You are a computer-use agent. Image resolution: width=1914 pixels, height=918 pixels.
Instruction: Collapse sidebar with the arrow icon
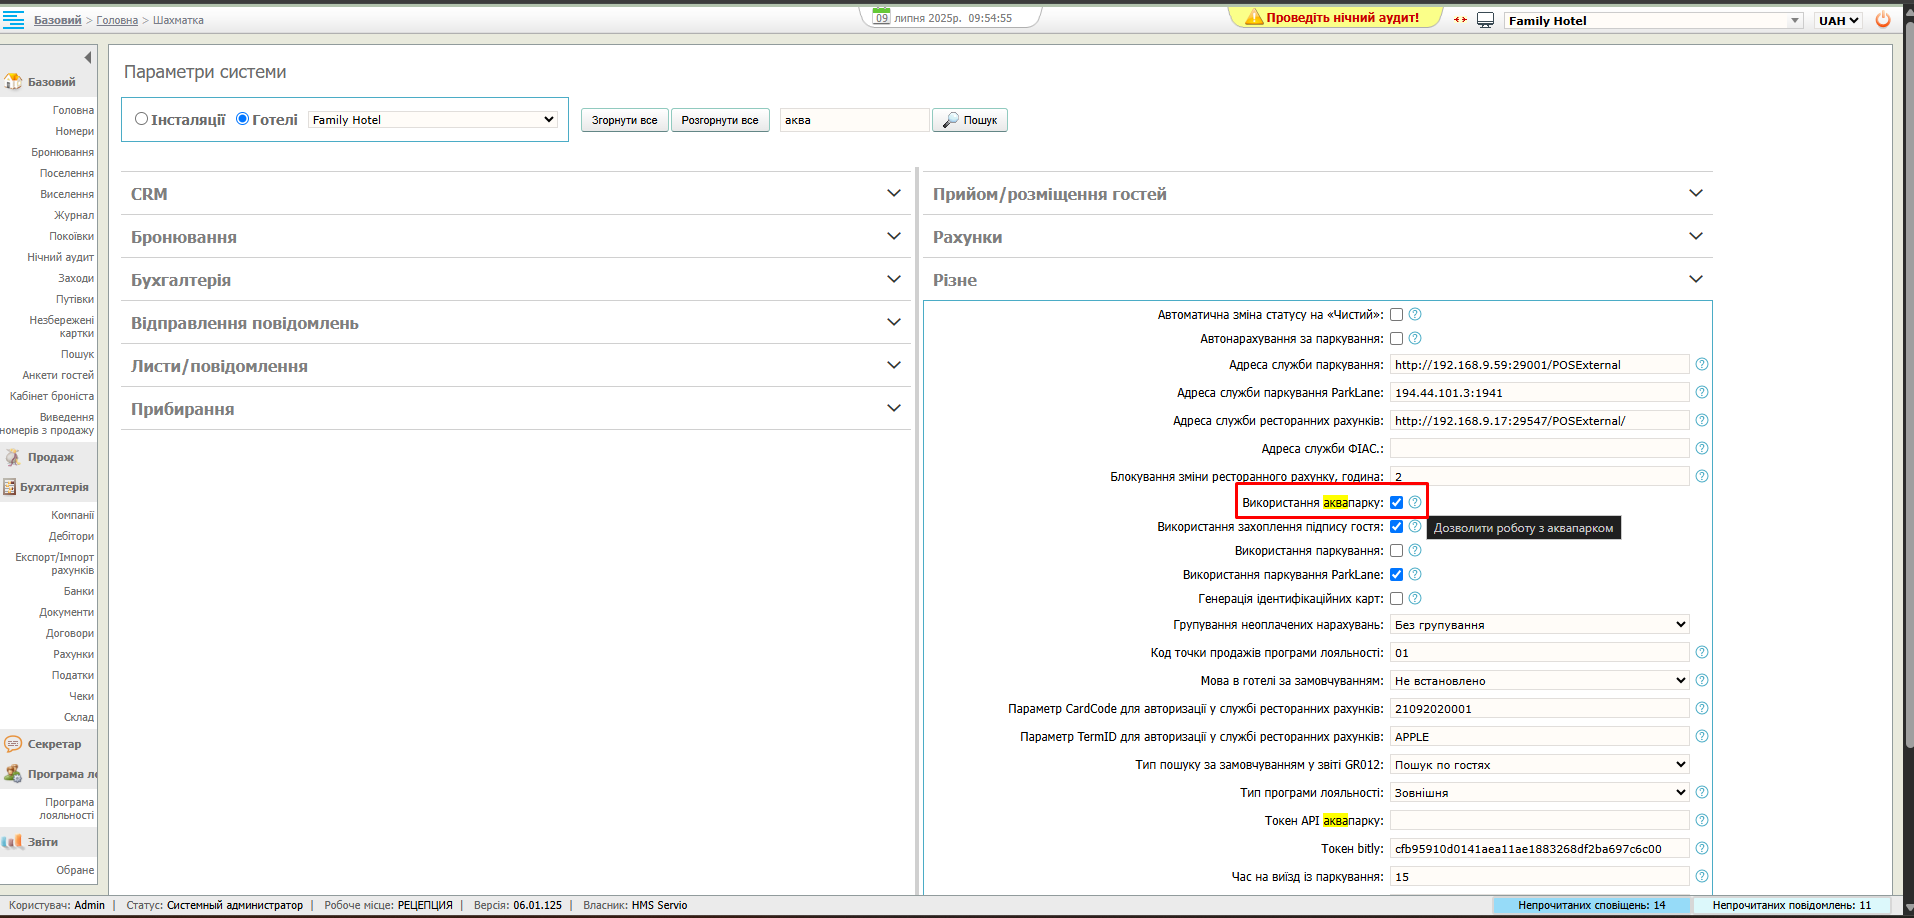click(x=88, y=57)
